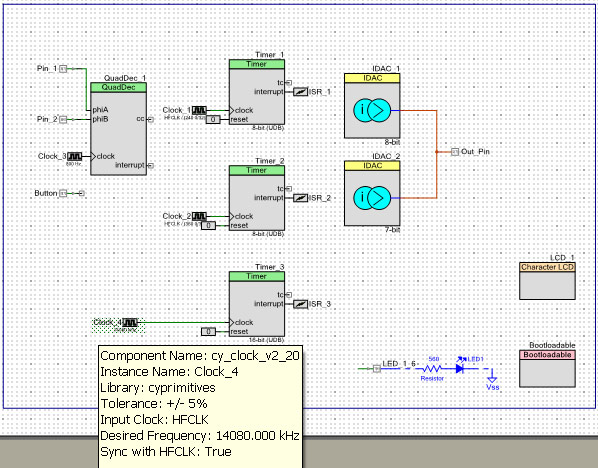The height and width of the screenshot is (468, 598).
Task: Click the Clock_3 clock symbol
Action: [x=74, y=156]
